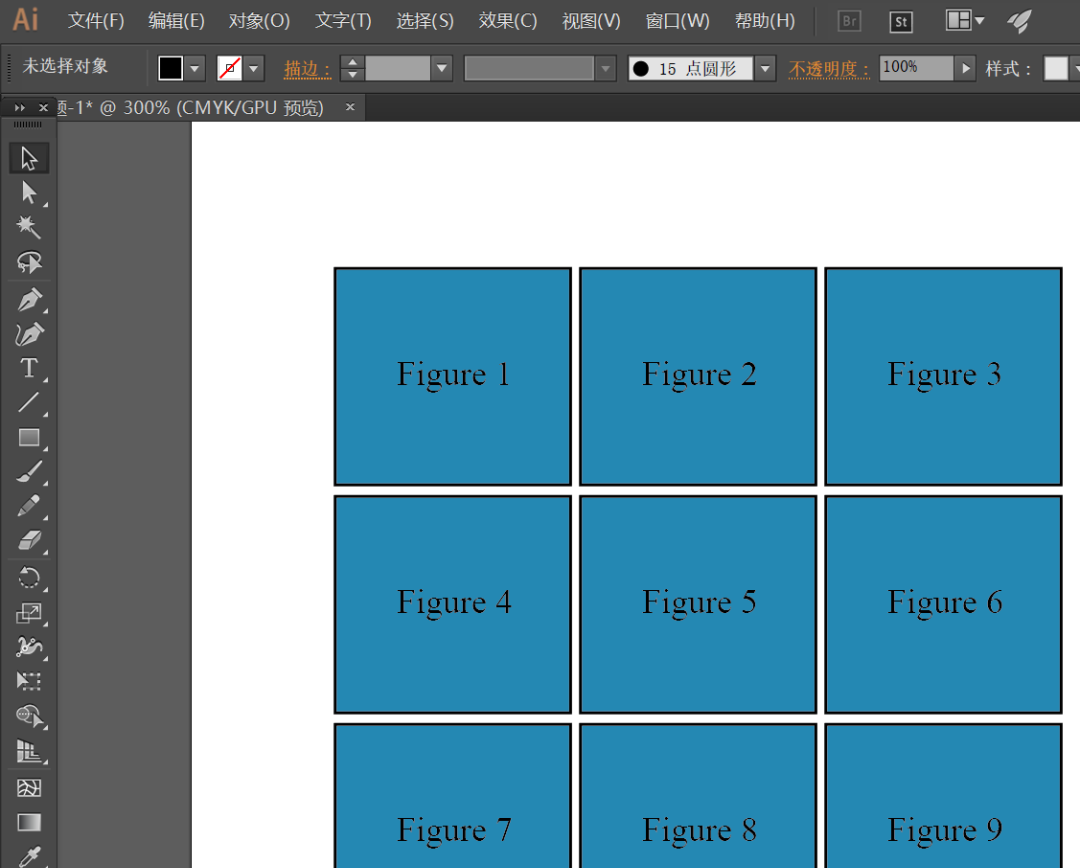Viewport: 1080px width, 868px height.
Task: Adjust the stroke weight stepper arrows
Action: 353,68
